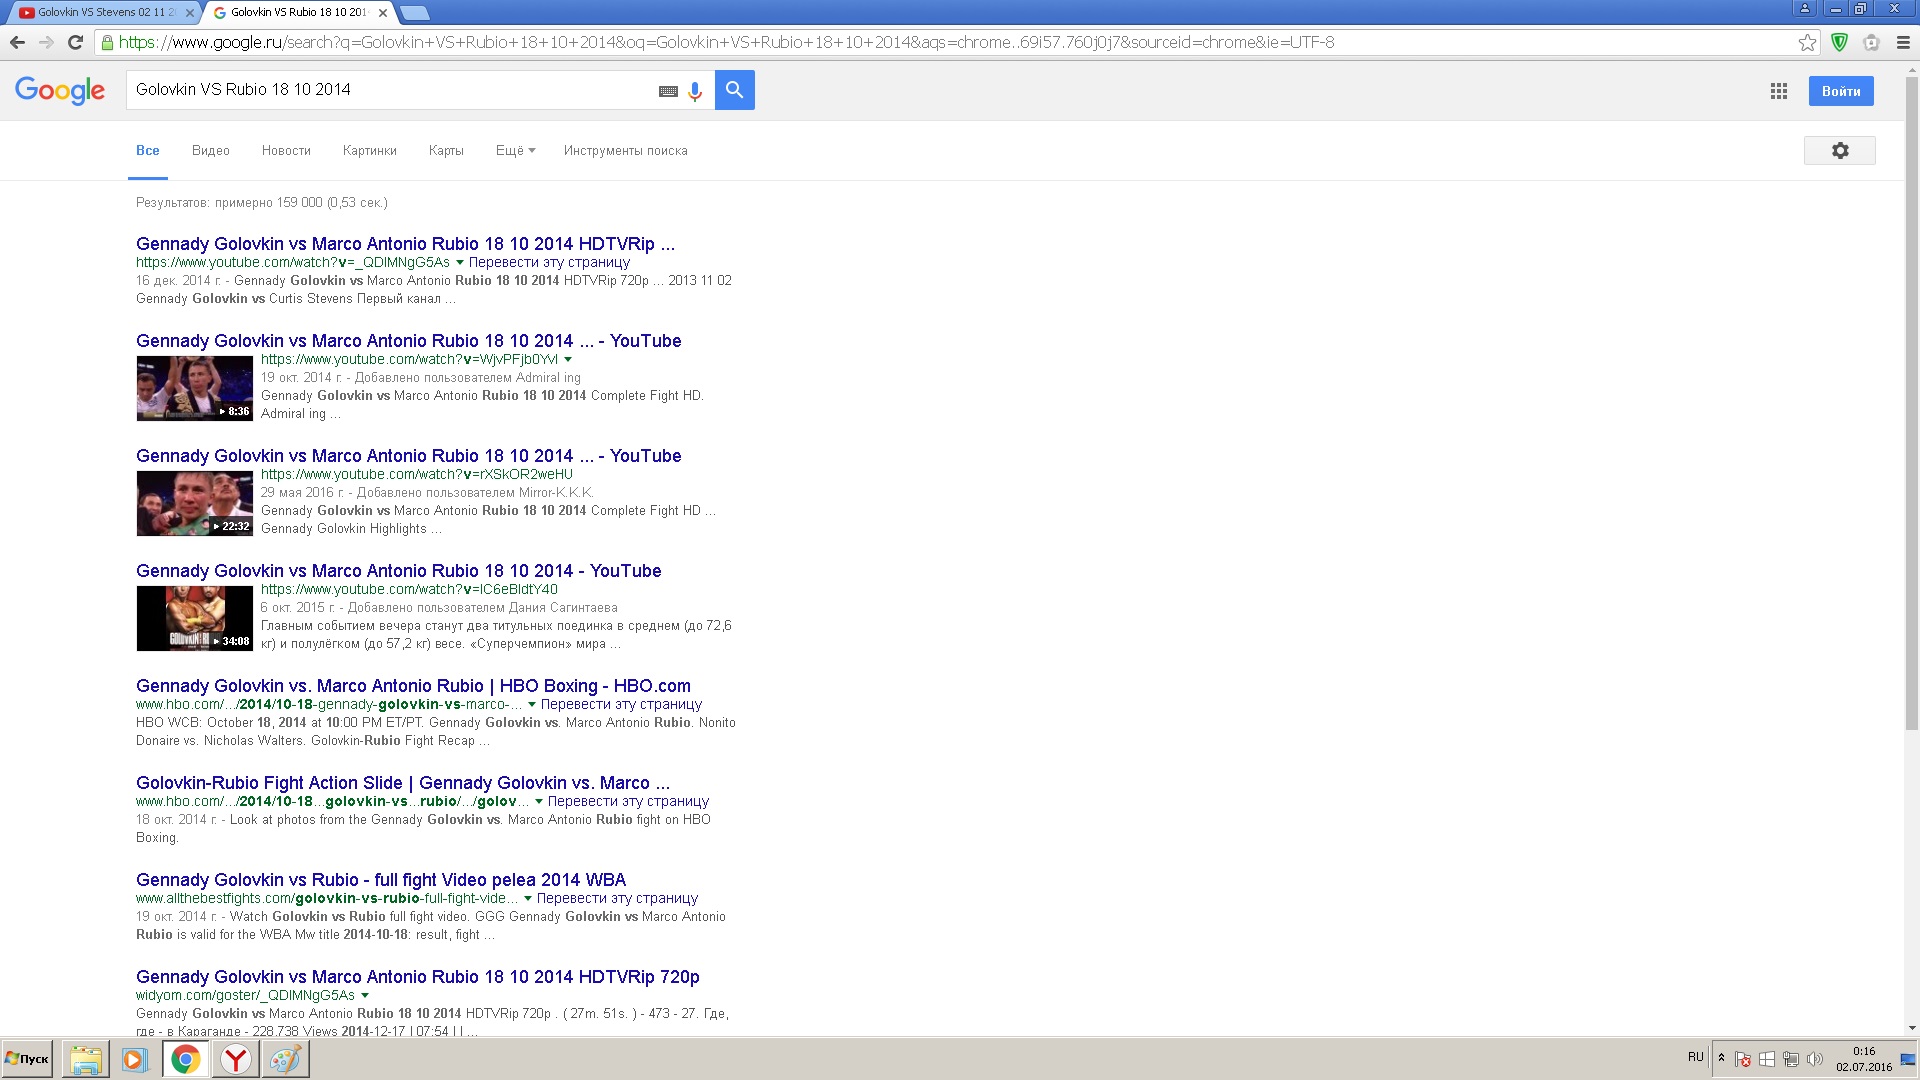
Task: Open Yandex browser from the taskbar
Action: point(236,1059)
